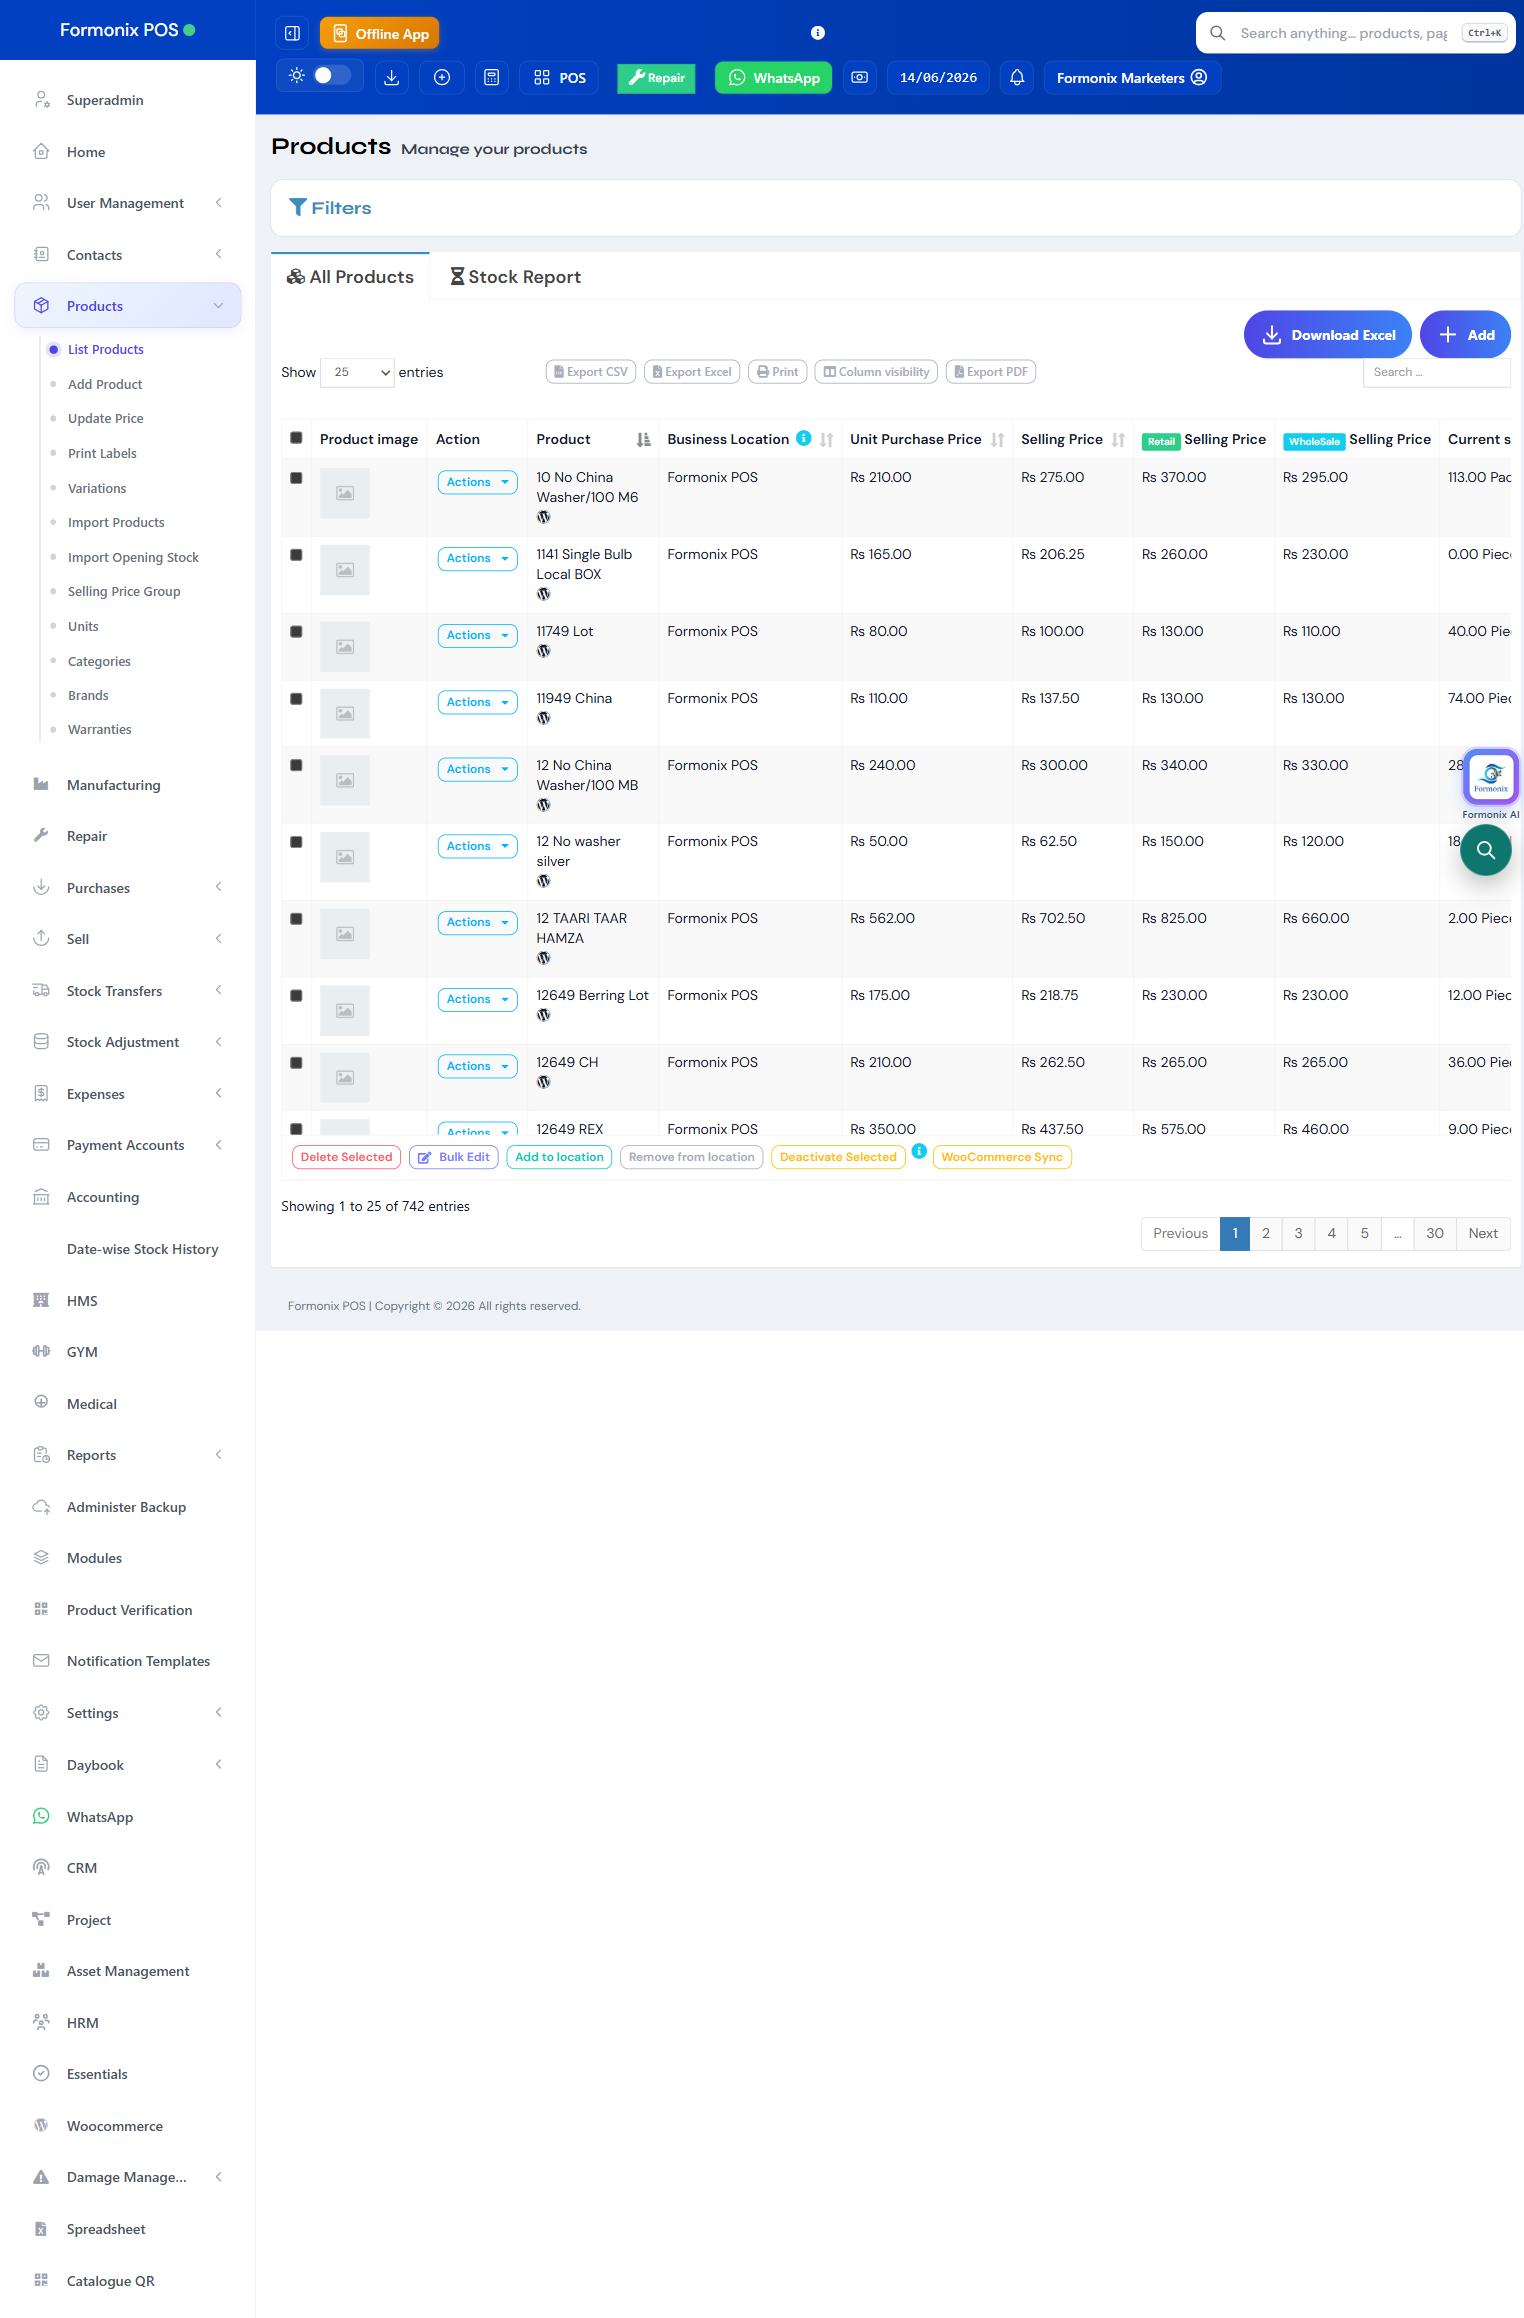Expand Reports menu in sidebar

pyautogui.click(x=128, y=1455)
